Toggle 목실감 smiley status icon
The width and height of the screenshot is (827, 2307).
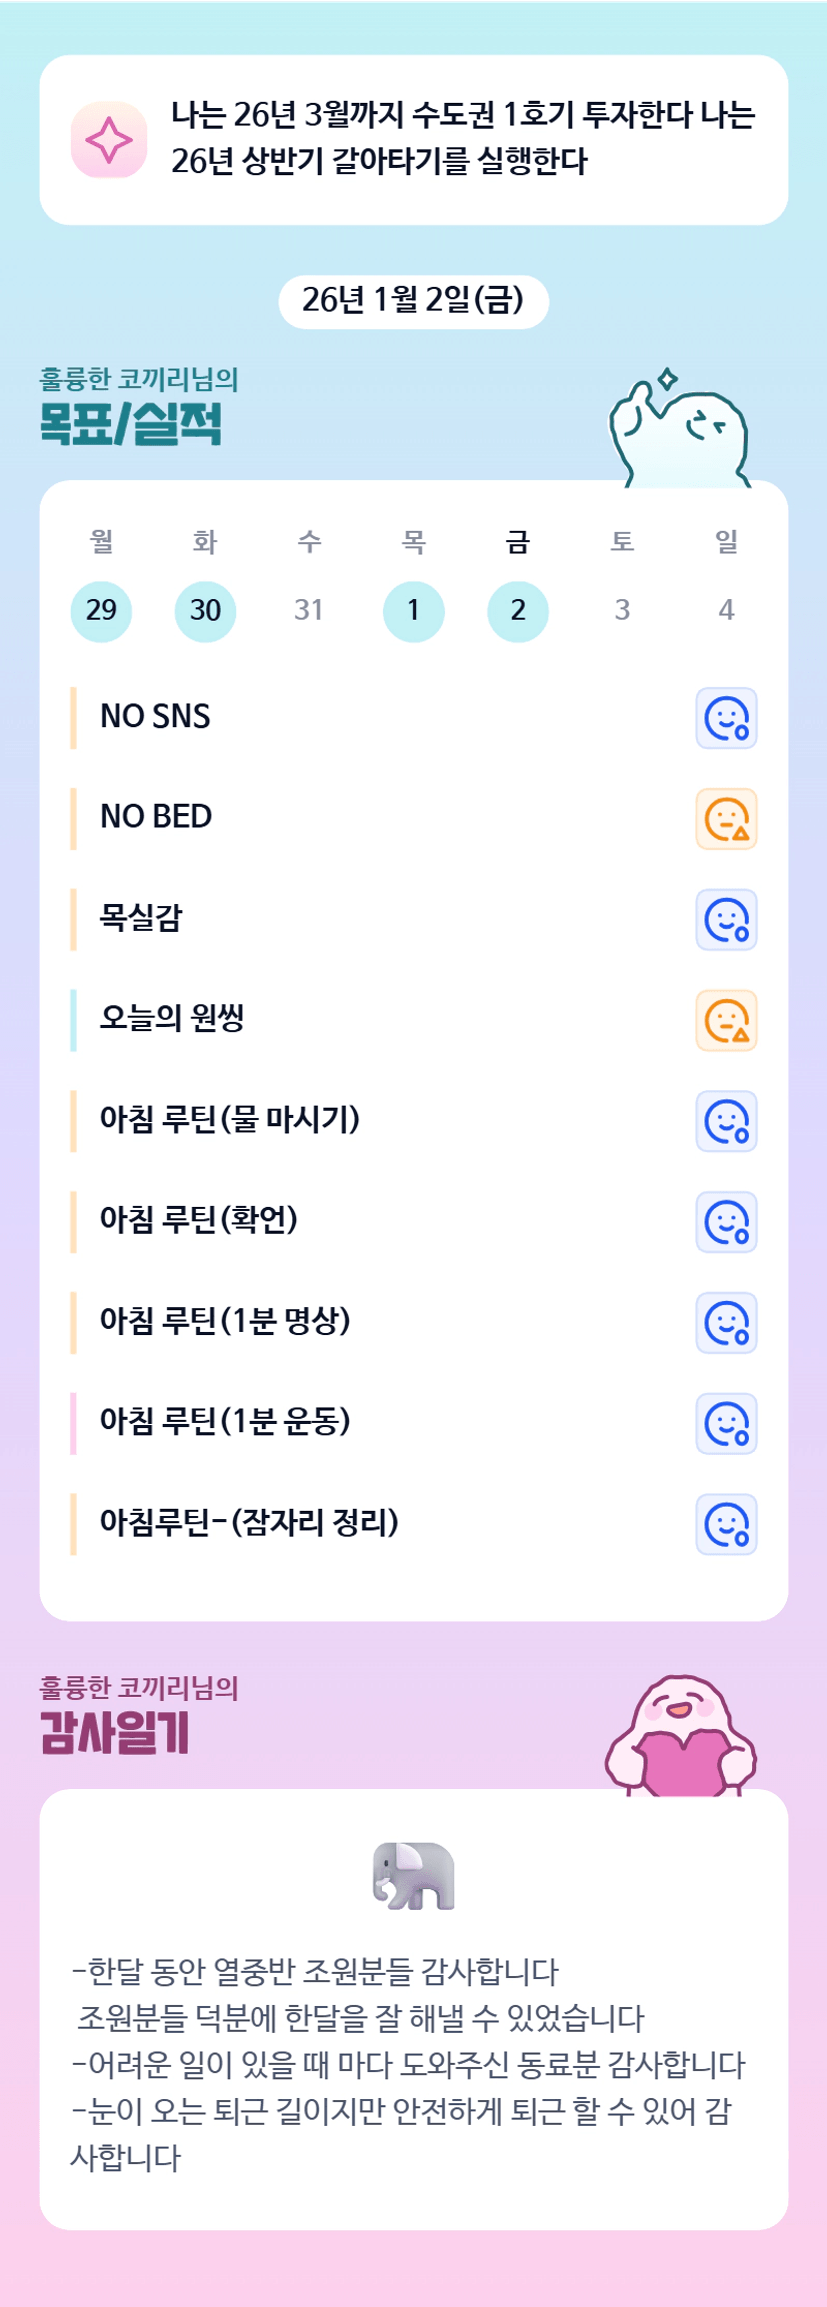tap(726, 920)
